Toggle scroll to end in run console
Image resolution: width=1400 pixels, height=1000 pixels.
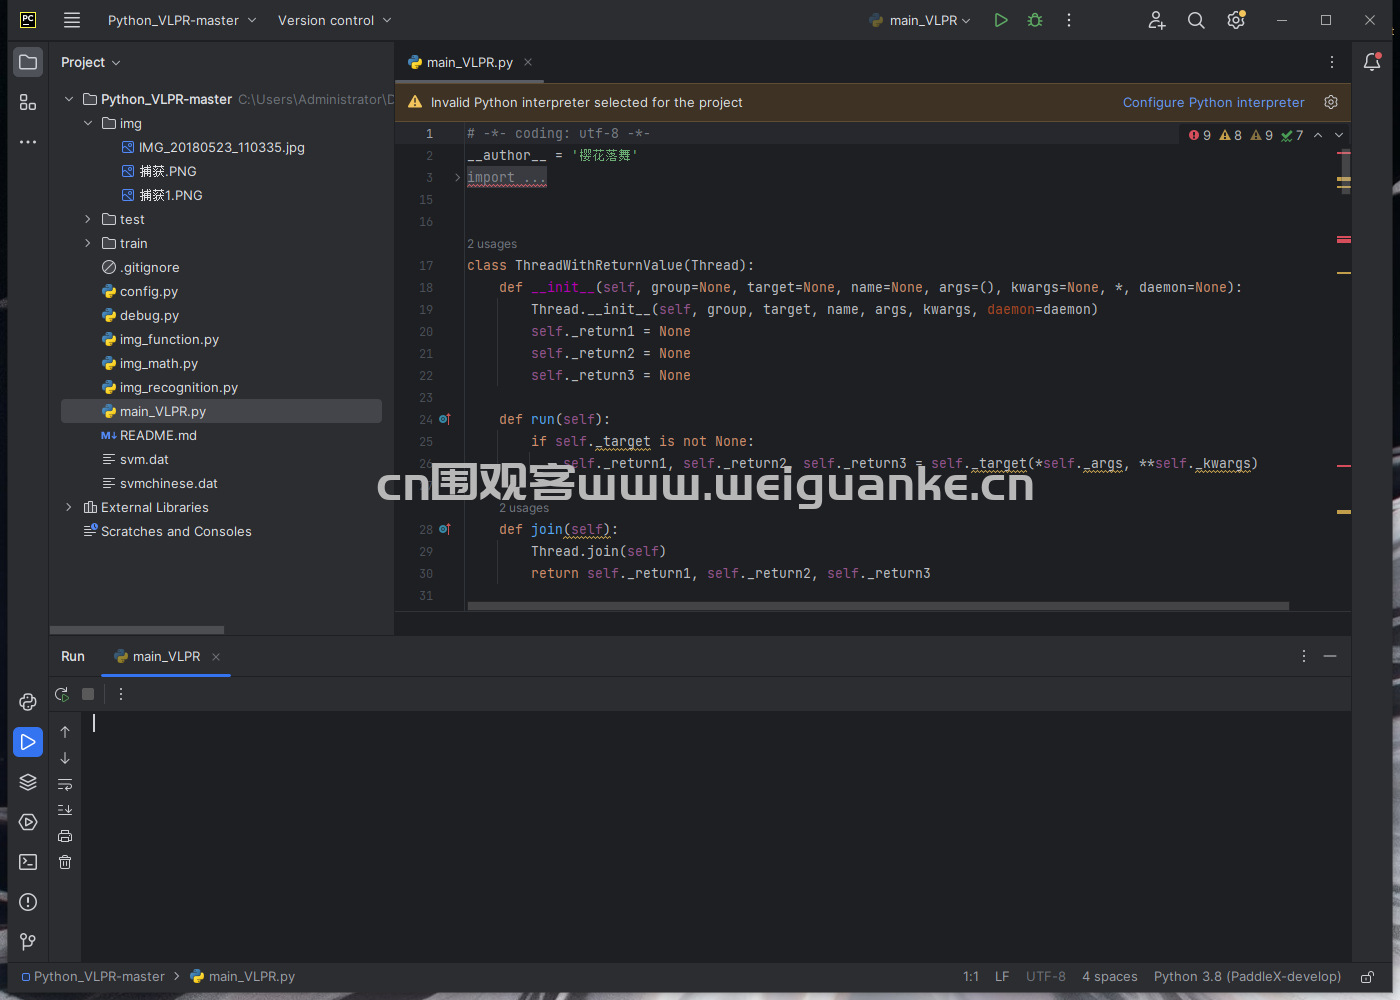tap(65, 810)
